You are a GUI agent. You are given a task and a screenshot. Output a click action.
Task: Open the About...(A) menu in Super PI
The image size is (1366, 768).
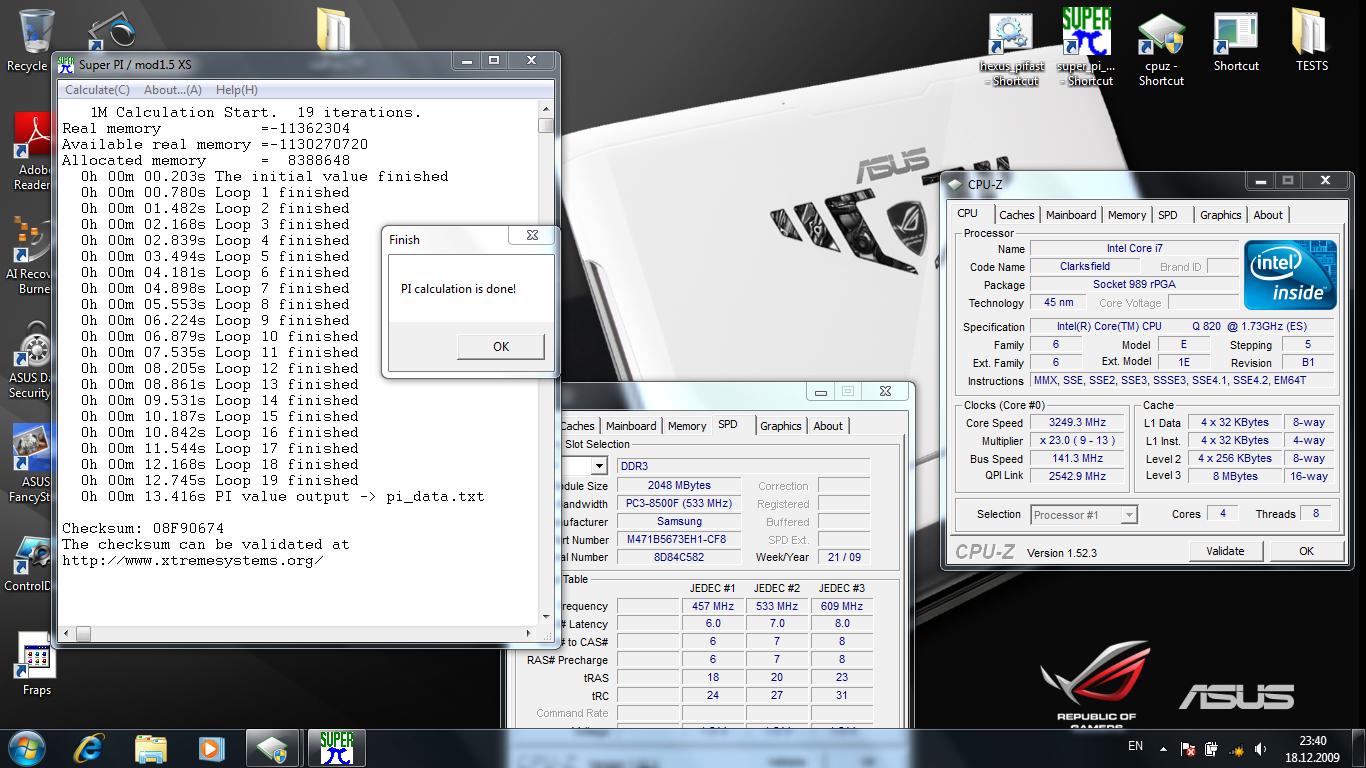click(x=173, y=90)
